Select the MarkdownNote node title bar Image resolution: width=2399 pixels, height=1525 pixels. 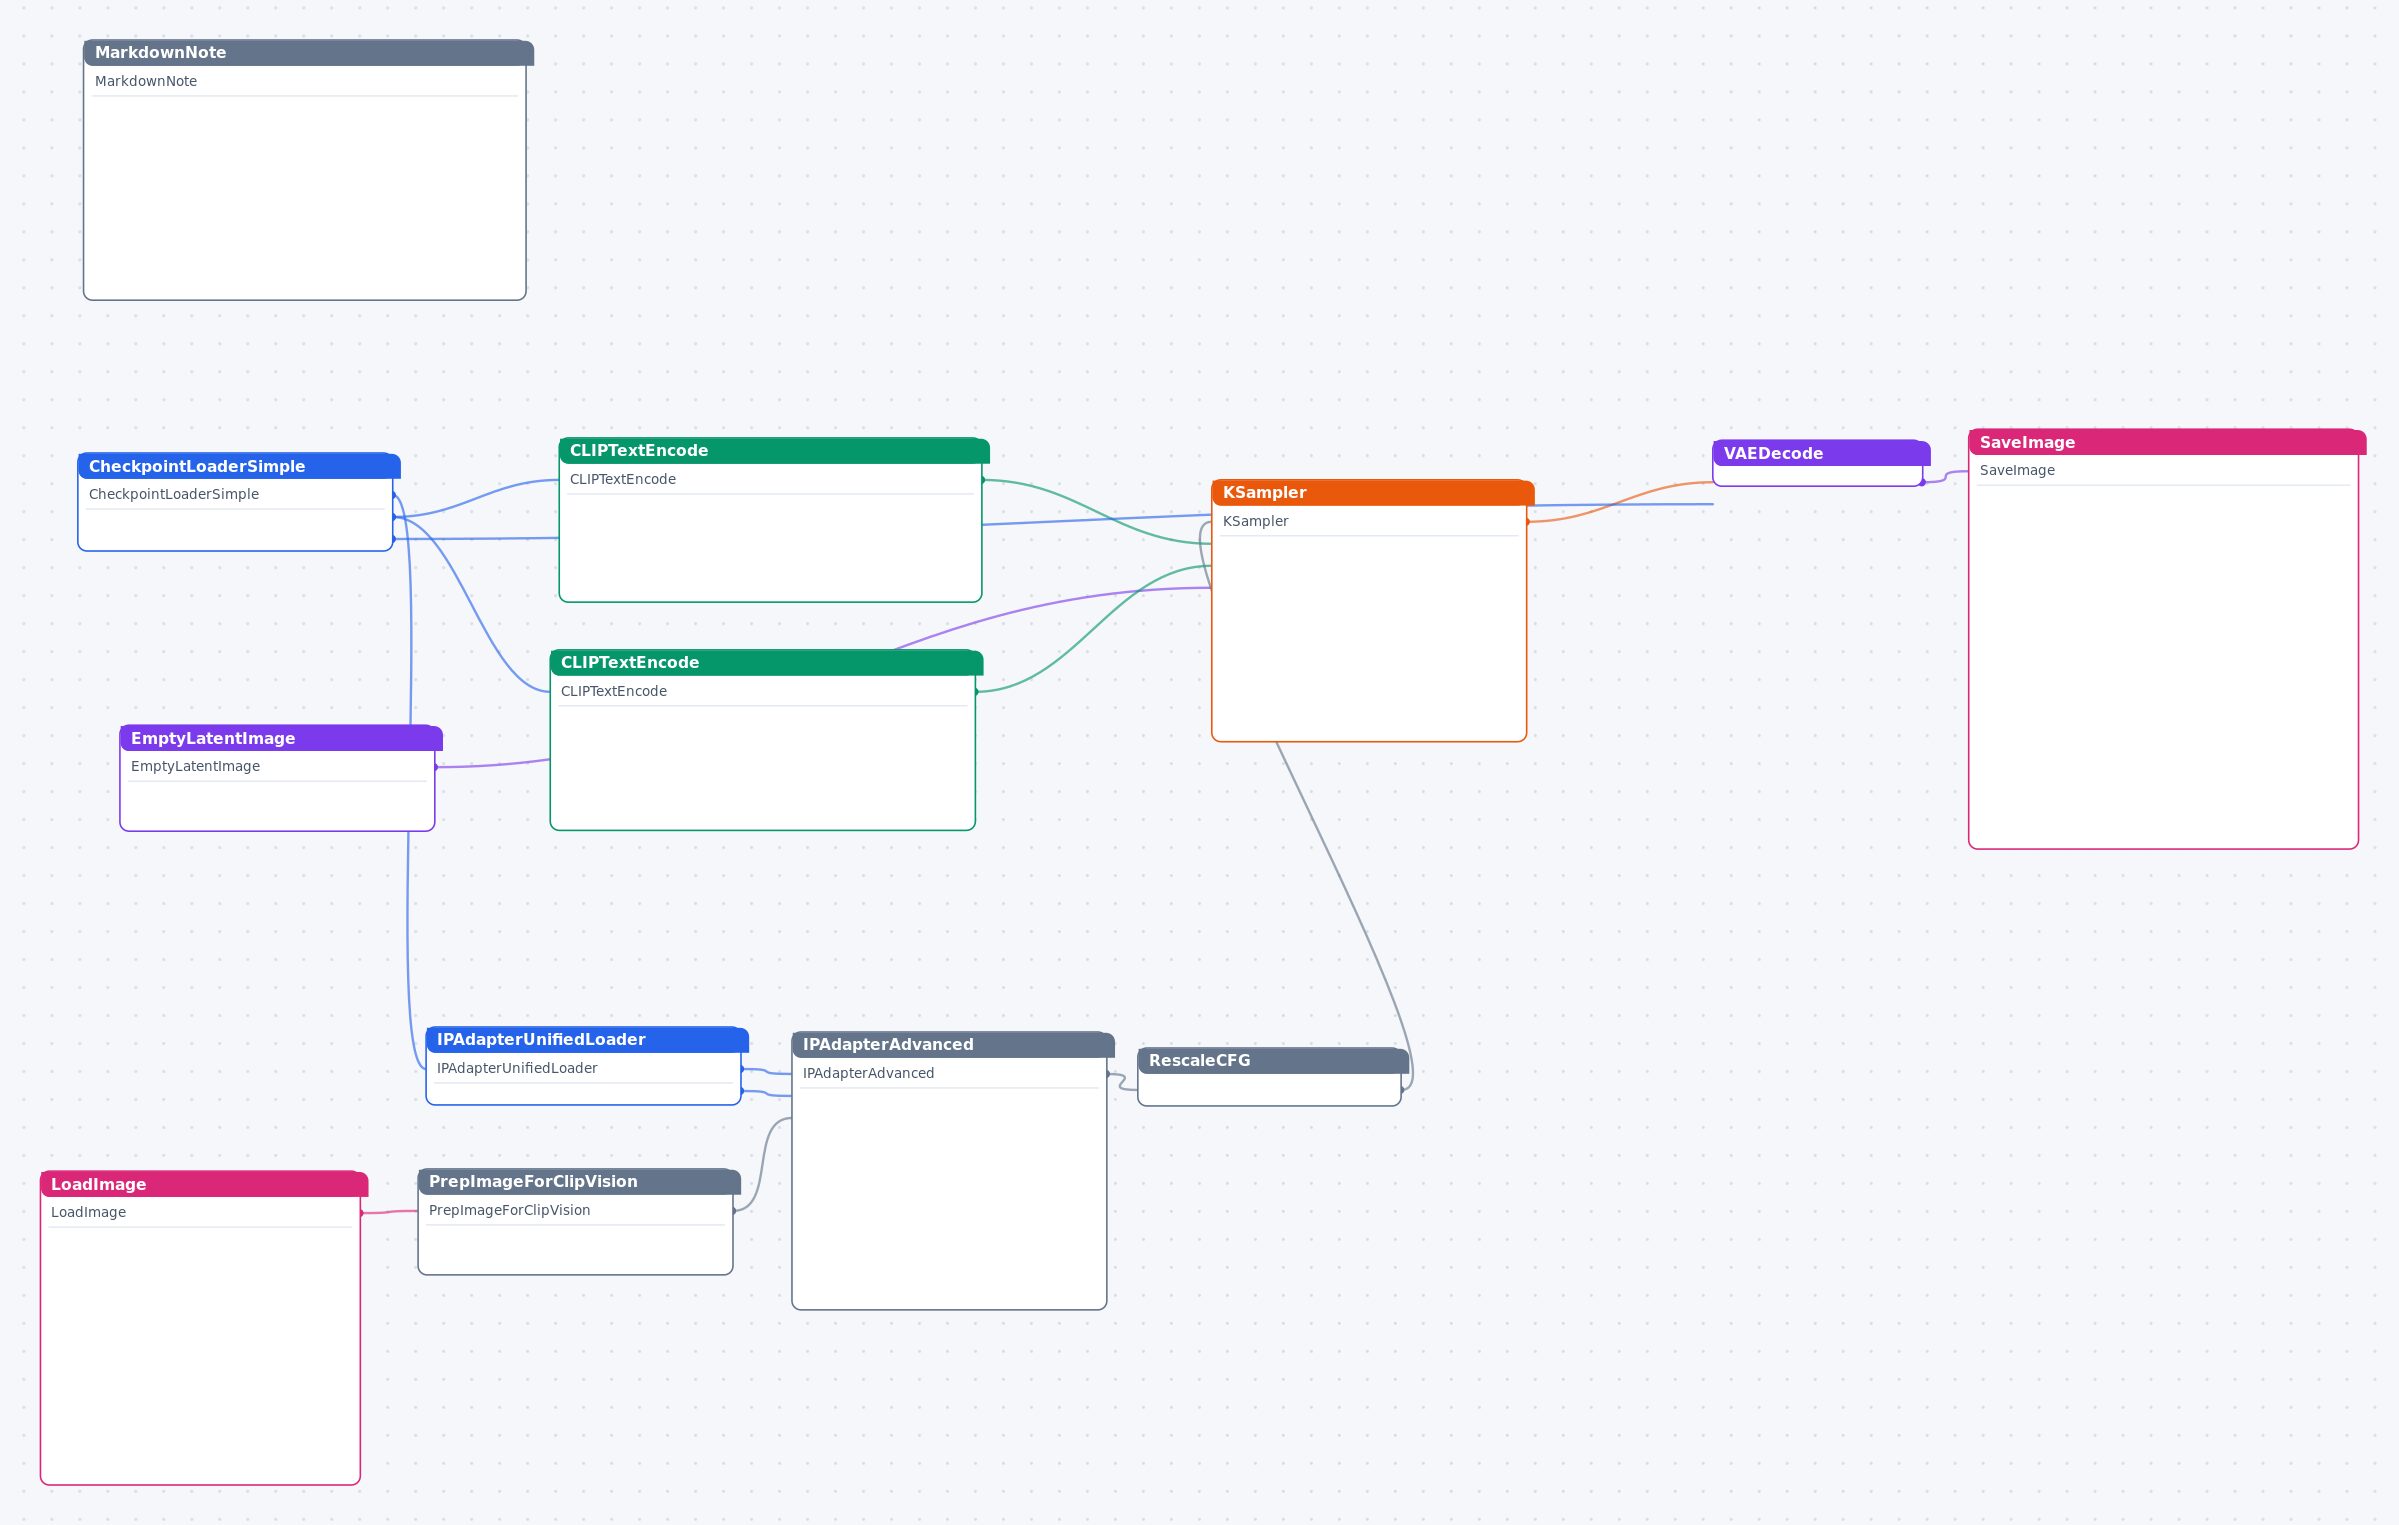(x=308, y=53)
